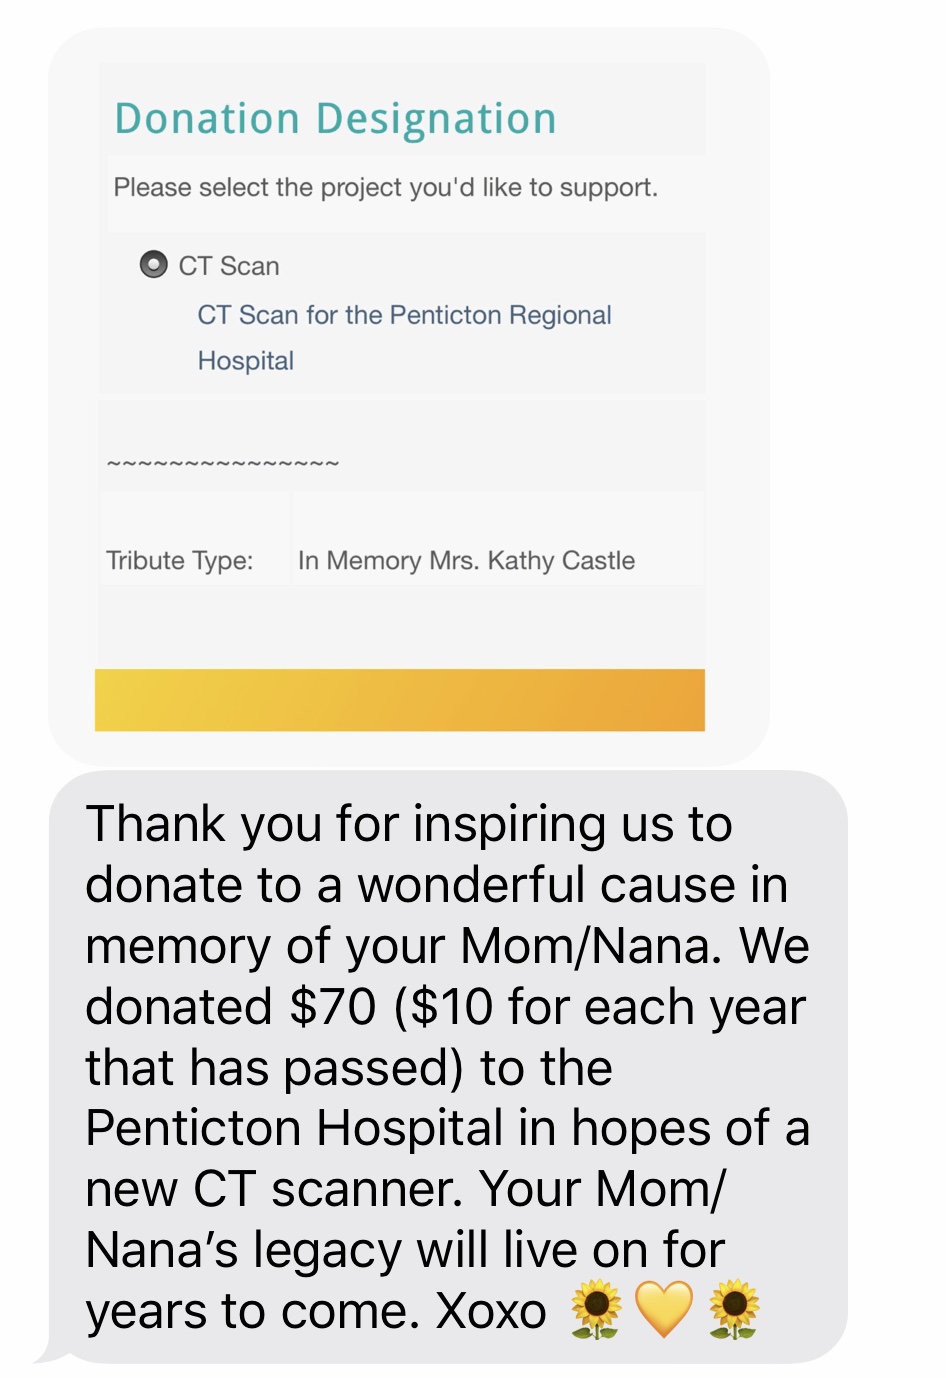Click the CT Scan option label
Screen dimensions: 946x1378
(229, 266)
